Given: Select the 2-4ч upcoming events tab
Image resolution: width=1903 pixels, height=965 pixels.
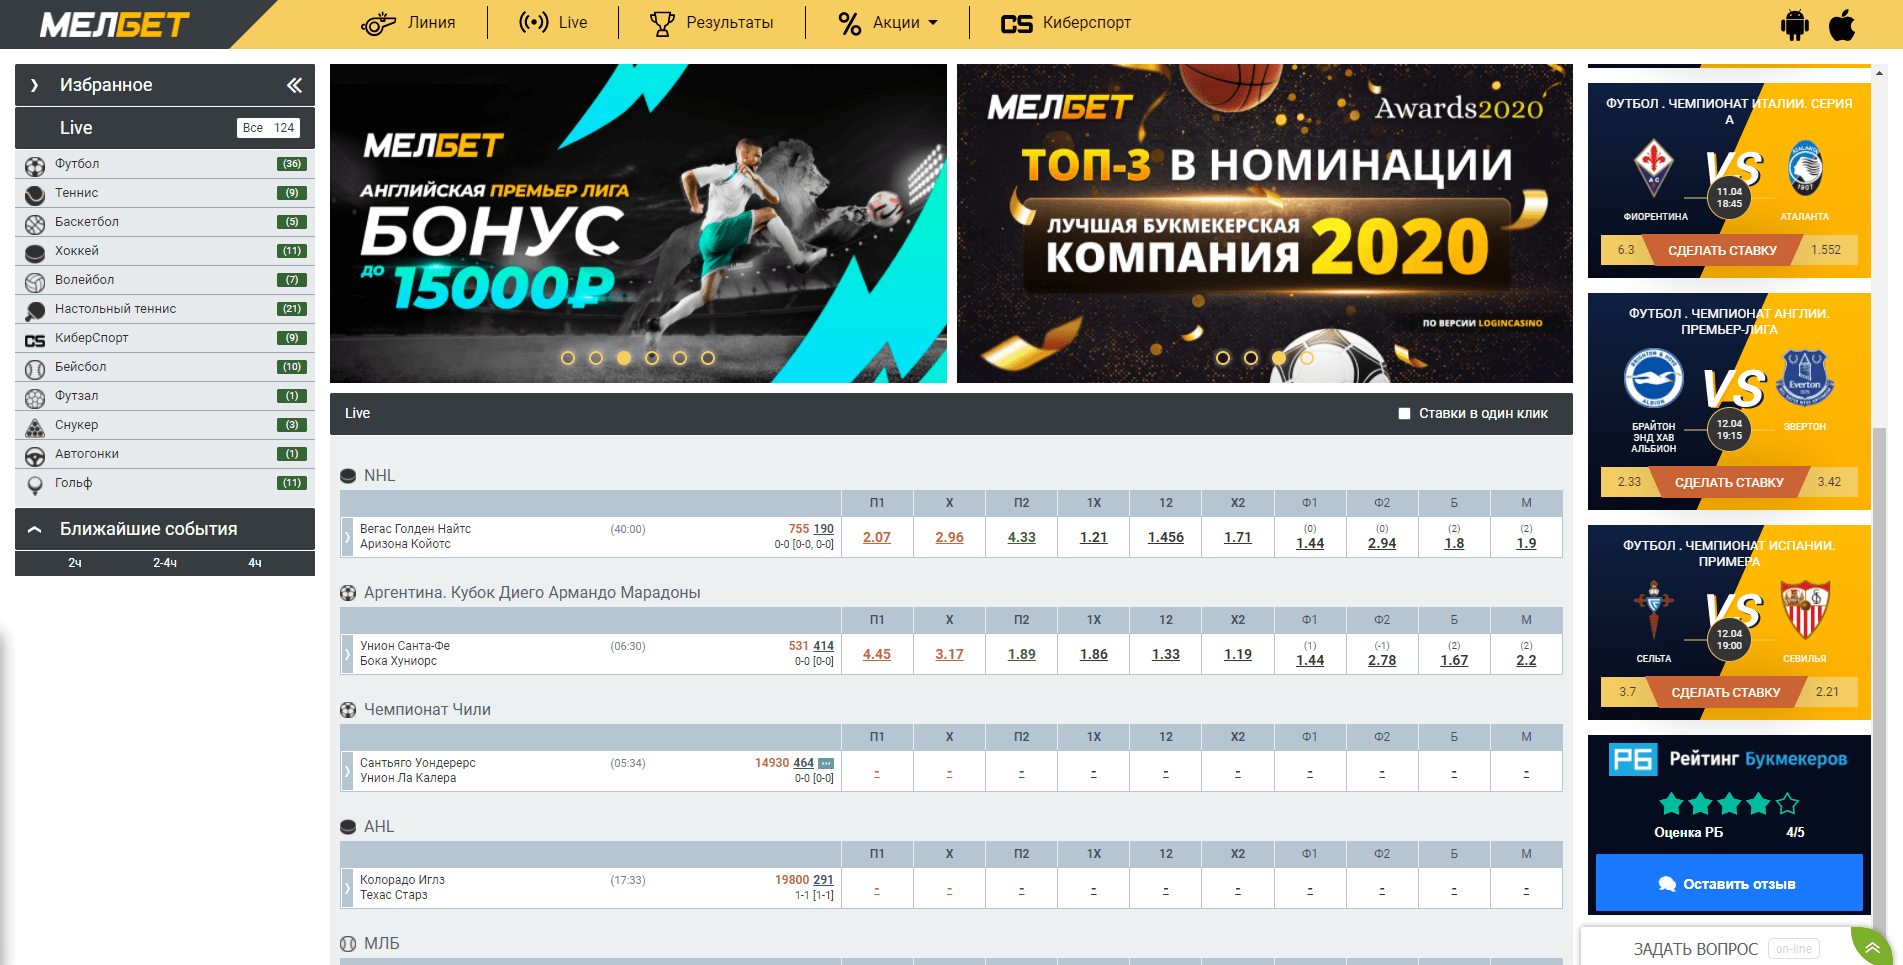Looking at the screenshot, I should click(165, 563).
